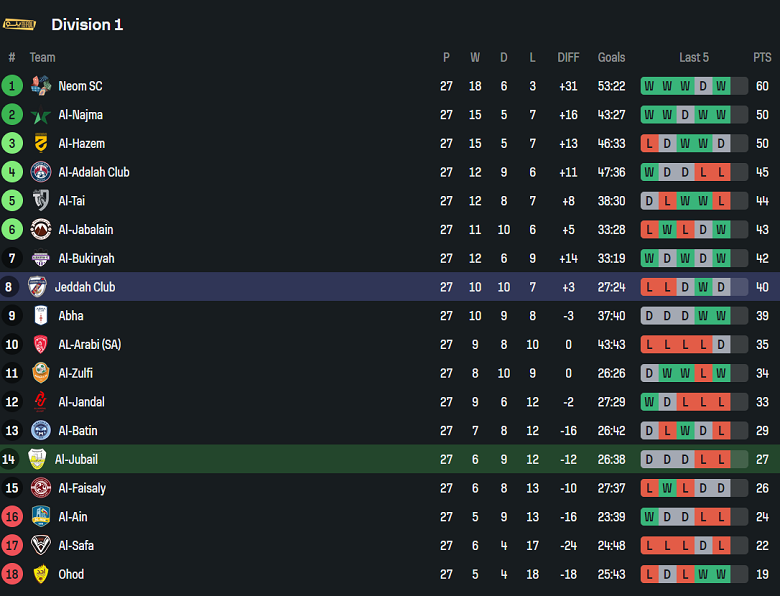Click the red position 16 badge
Viewport: 780px width, 596px height.
coord(12,517)
